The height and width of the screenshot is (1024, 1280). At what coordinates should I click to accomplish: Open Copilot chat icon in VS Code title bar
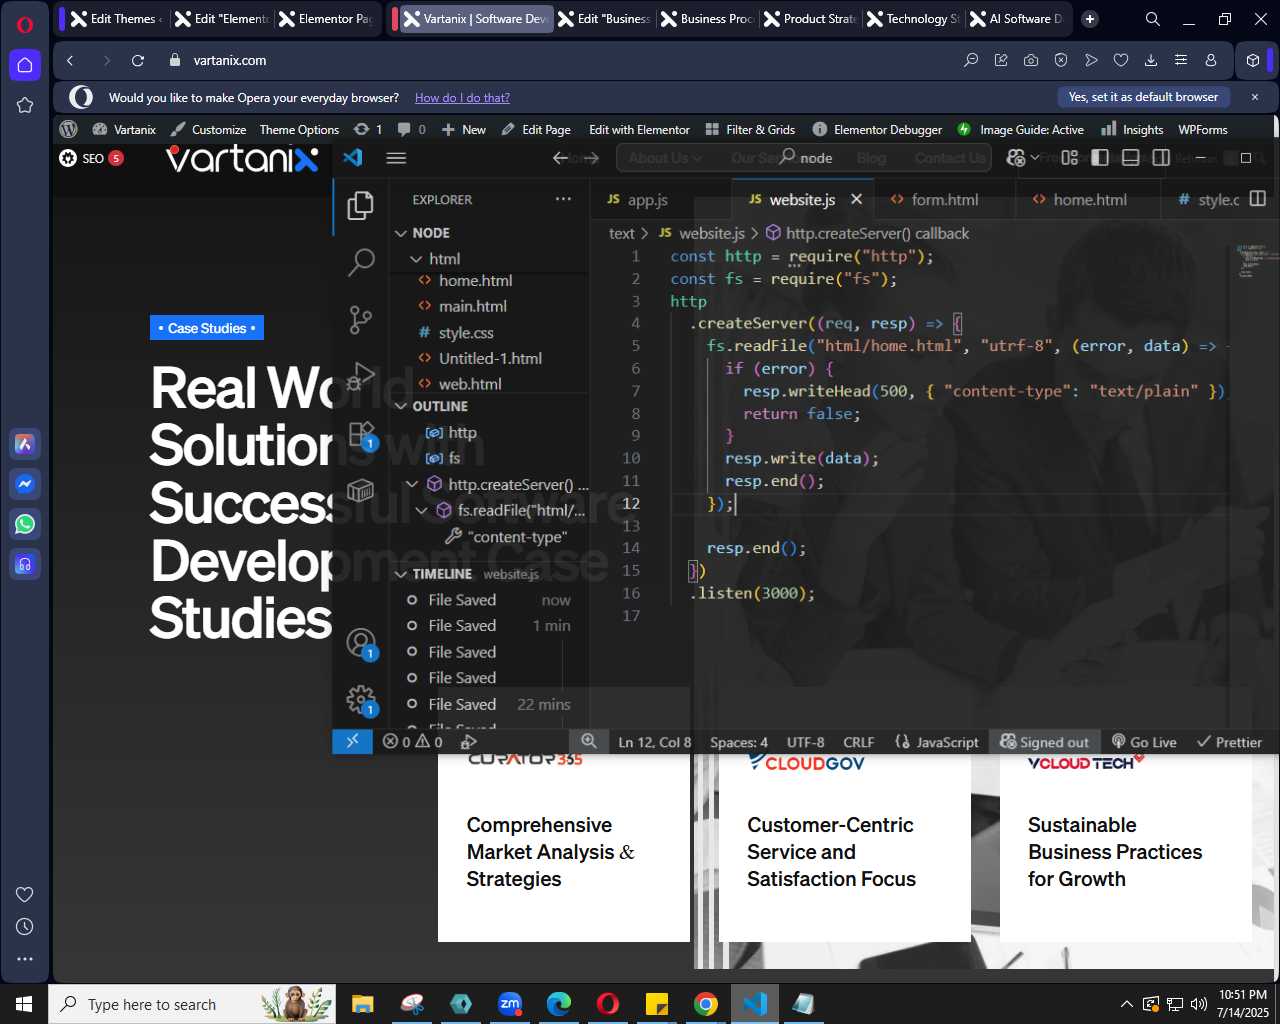pyautogui.click(x=1016, y=158)
